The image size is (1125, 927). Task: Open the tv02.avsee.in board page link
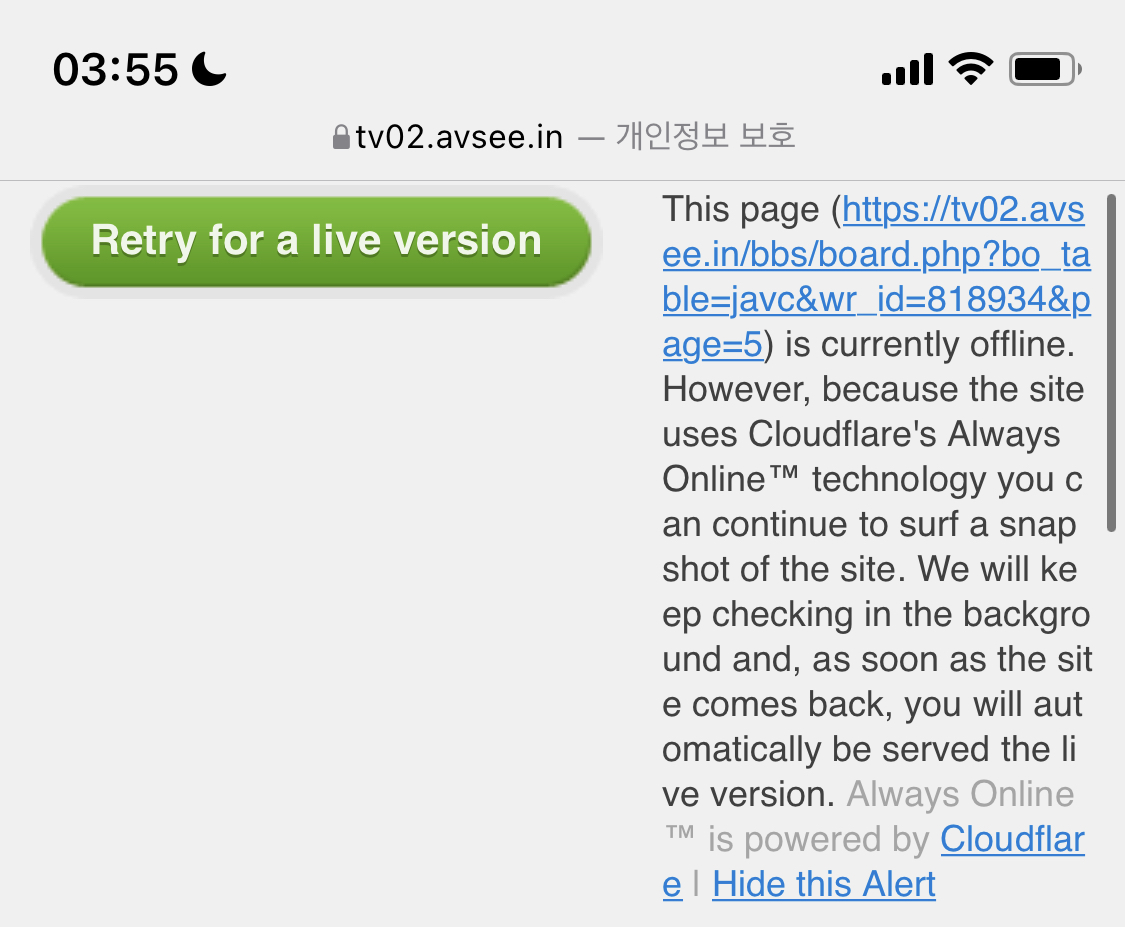tap(876, 277)
